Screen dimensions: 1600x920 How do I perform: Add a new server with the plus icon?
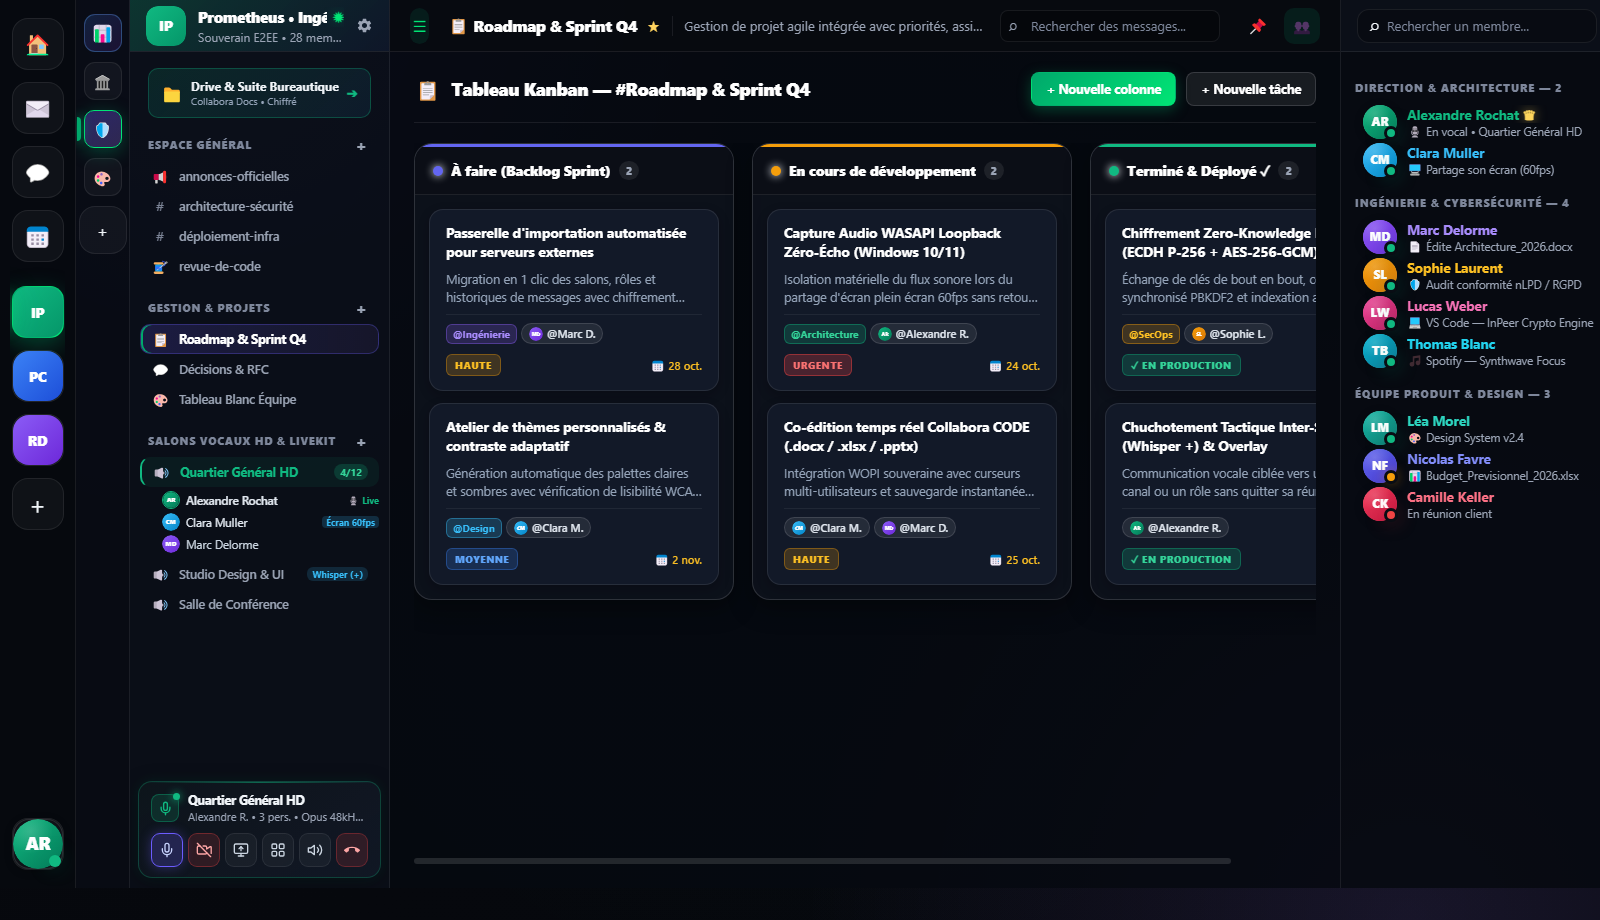point(38,504)
